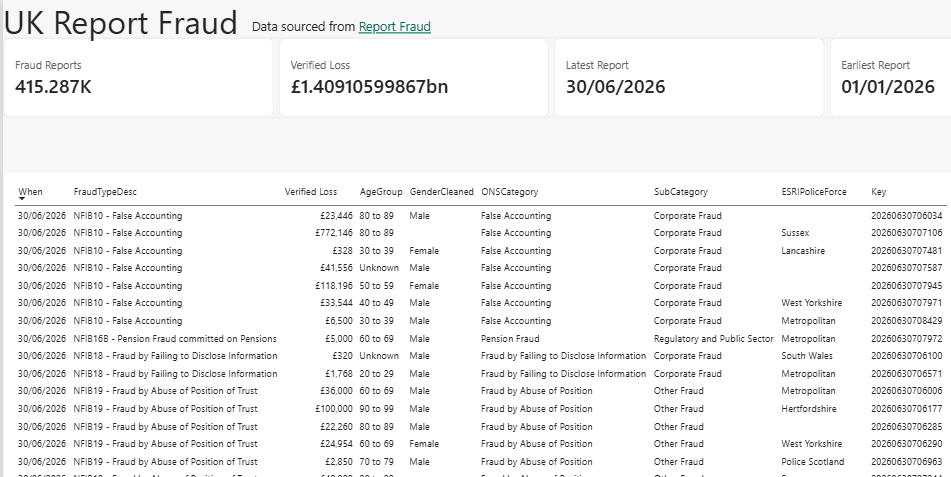Select the Fraud Reports 415.287K card
The image size is (951, 477).
click(138, 78)
